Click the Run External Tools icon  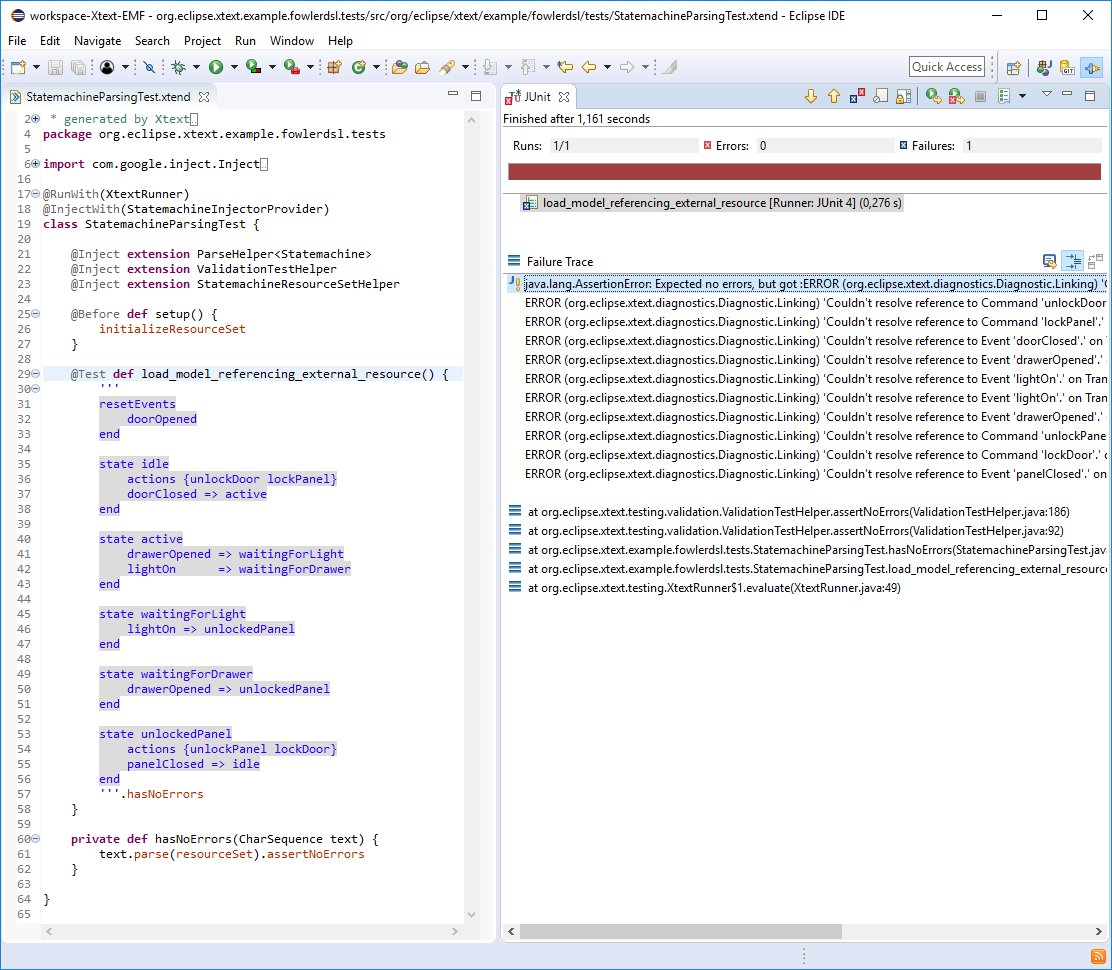click(x=291, y=67)
